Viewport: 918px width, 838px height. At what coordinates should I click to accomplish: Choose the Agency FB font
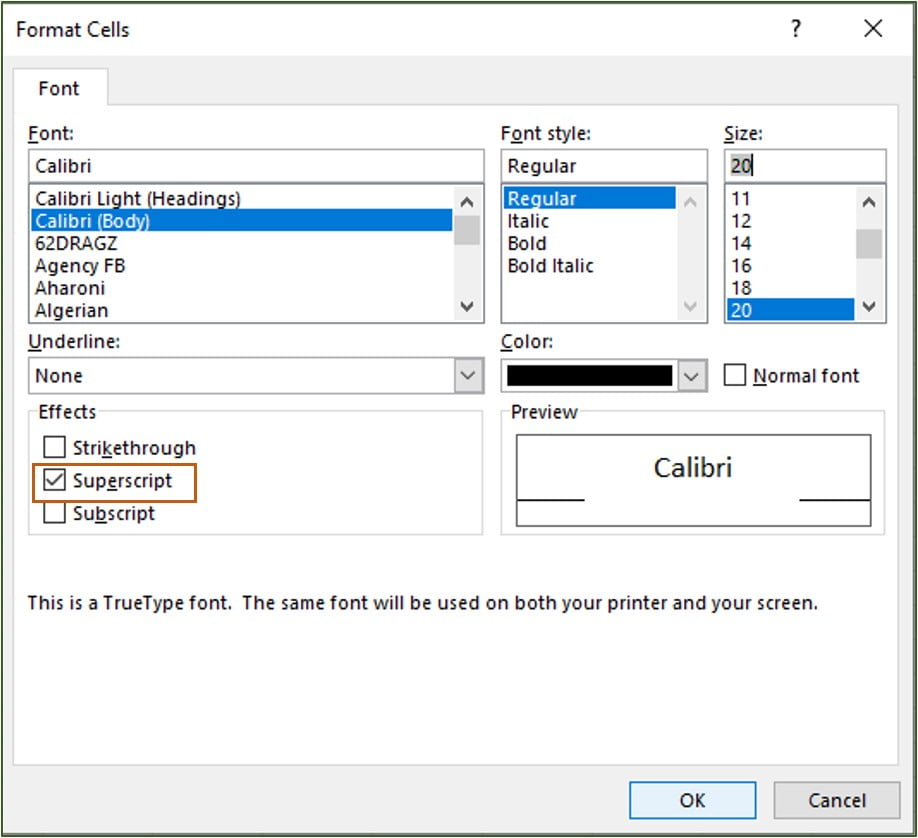242,265
